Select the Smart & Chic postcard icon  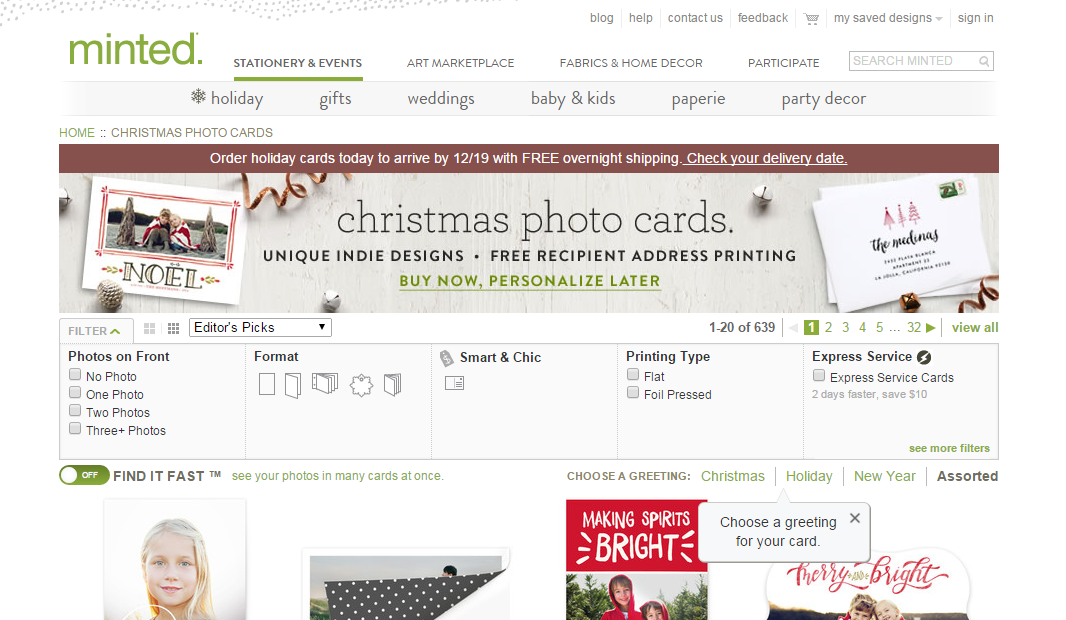point(454,383)
